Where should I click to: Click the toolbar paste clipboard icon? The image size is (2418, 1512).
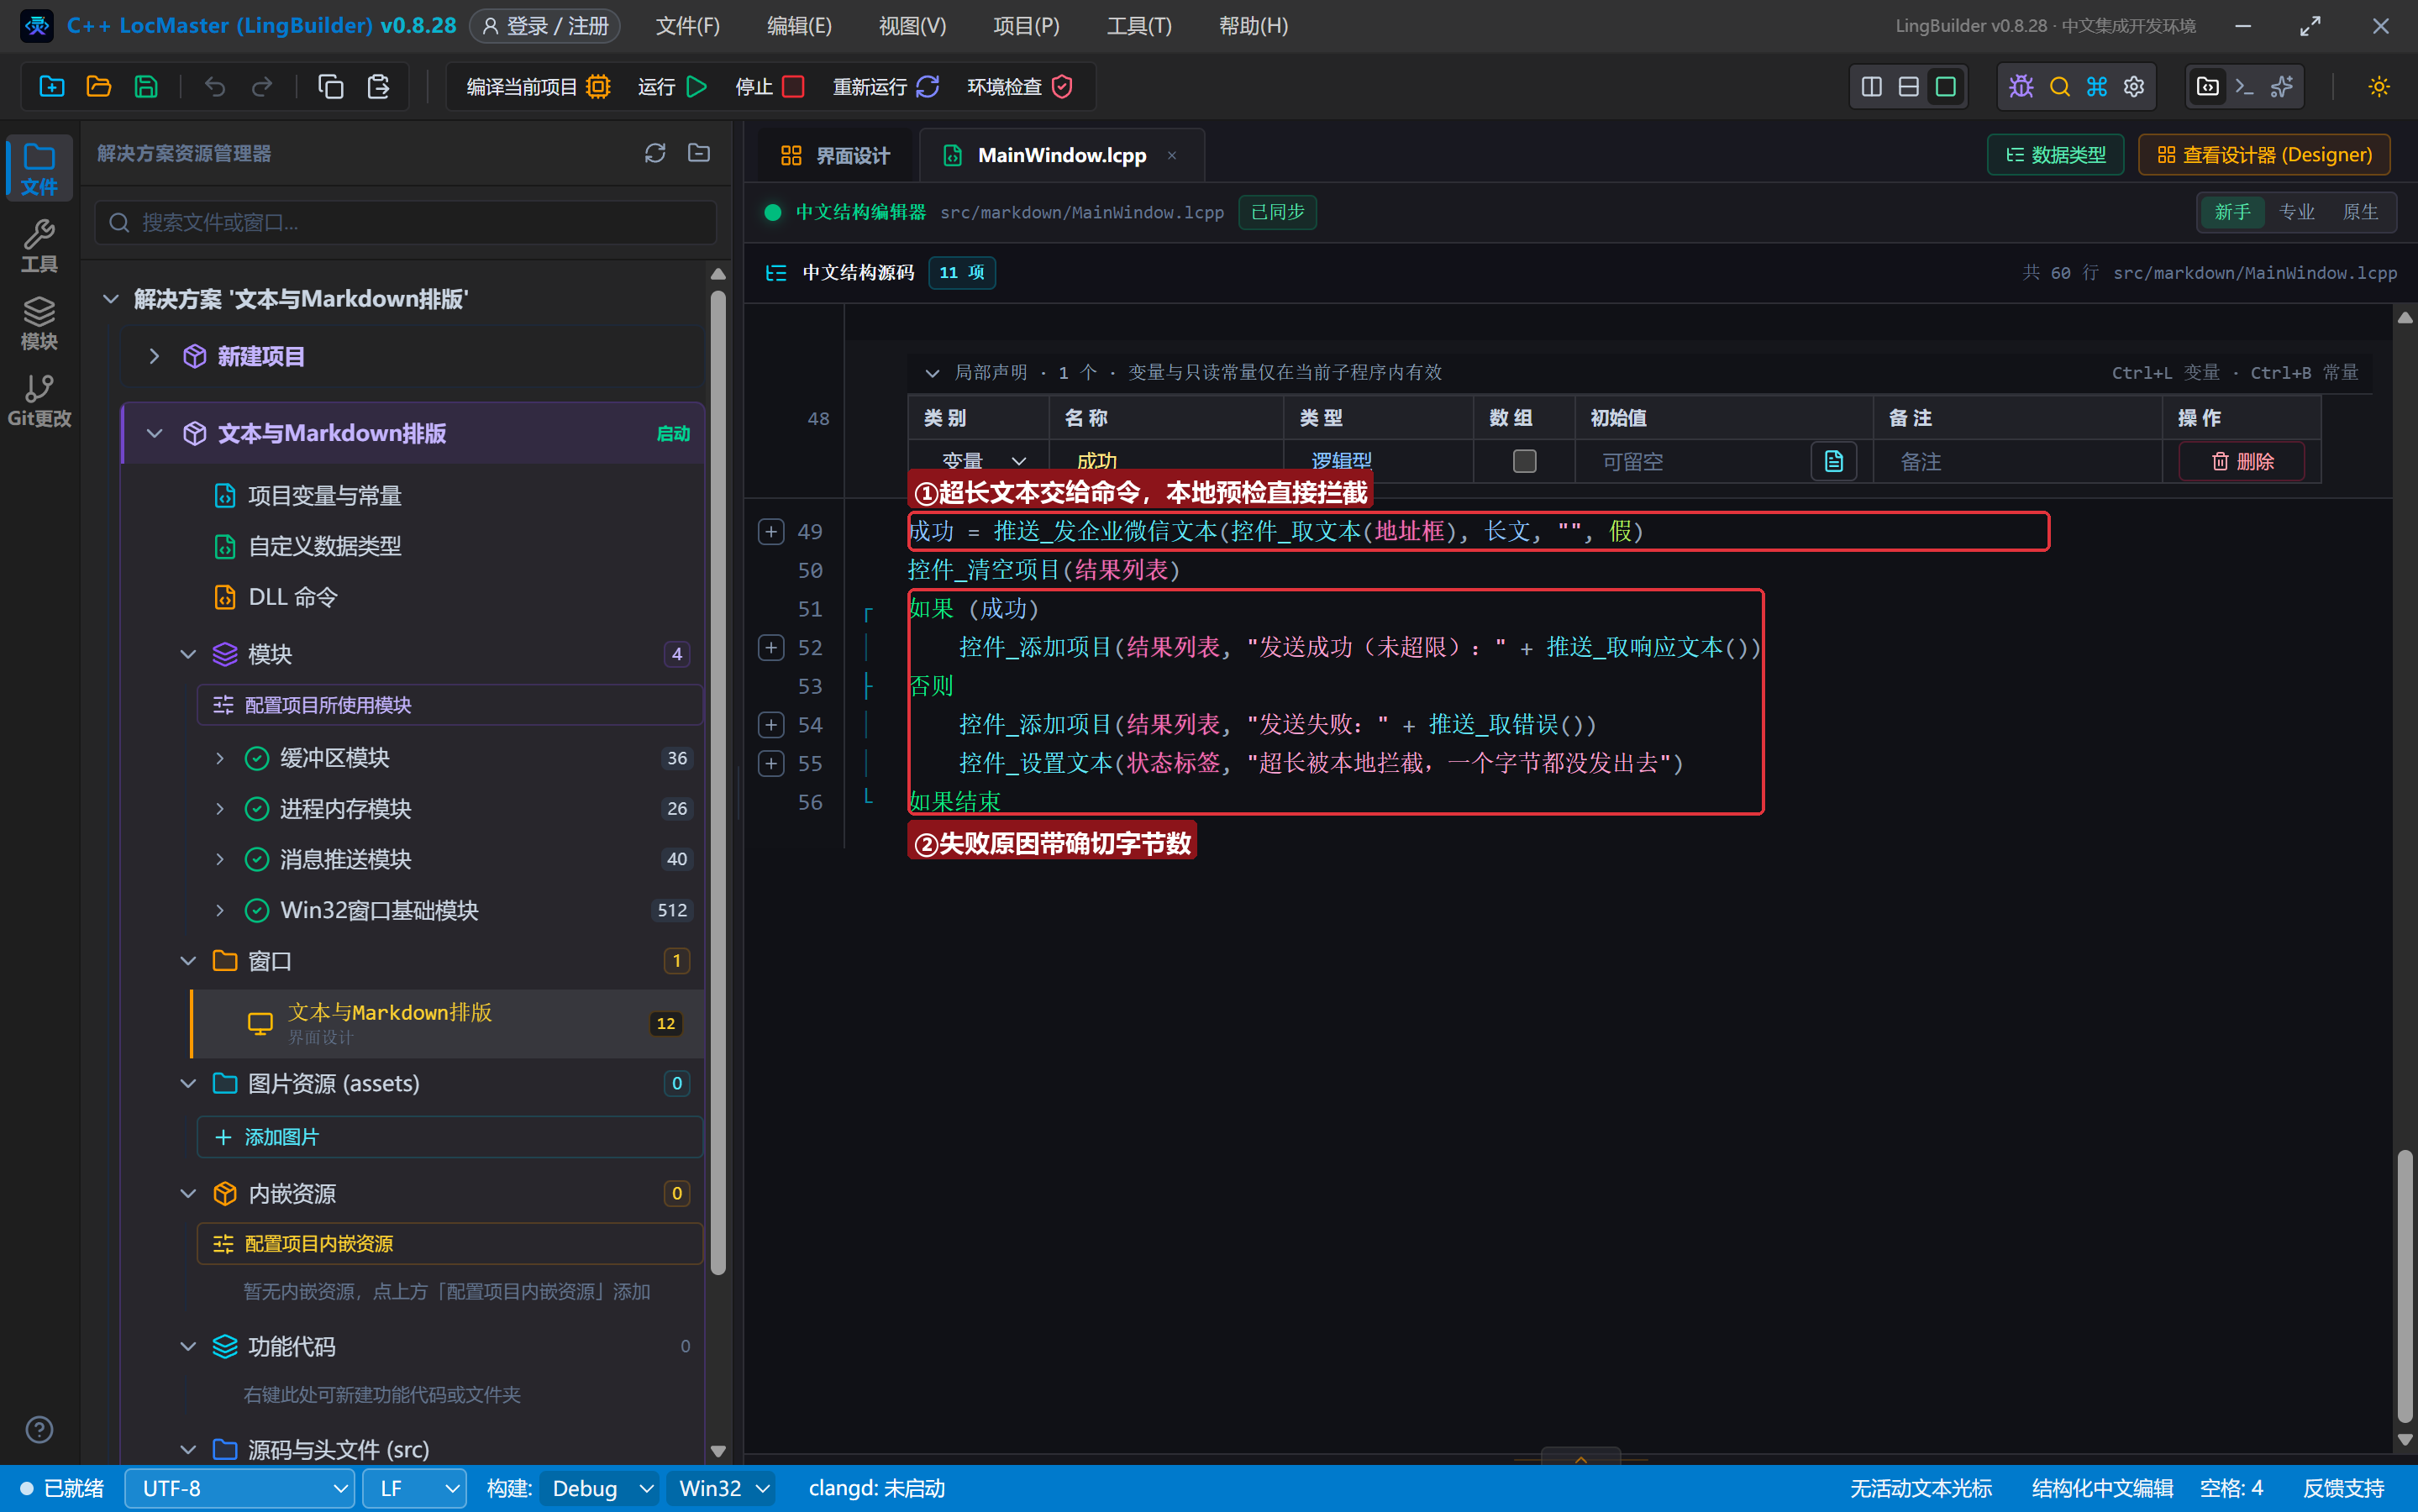[378, 87]
